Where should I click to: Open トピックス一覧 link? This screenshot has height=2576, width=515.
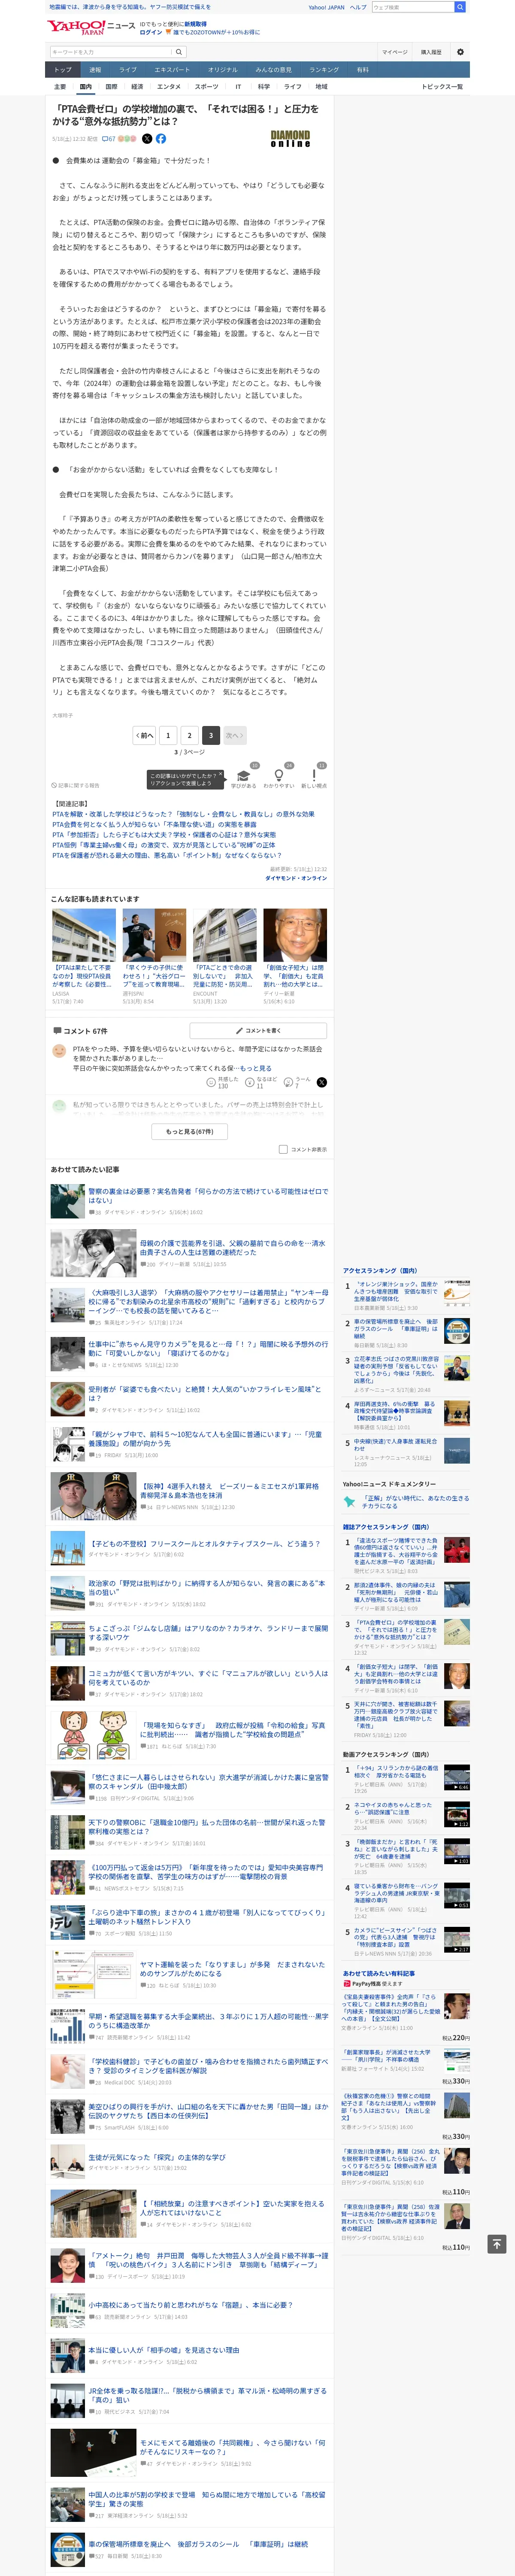[442, 87]
